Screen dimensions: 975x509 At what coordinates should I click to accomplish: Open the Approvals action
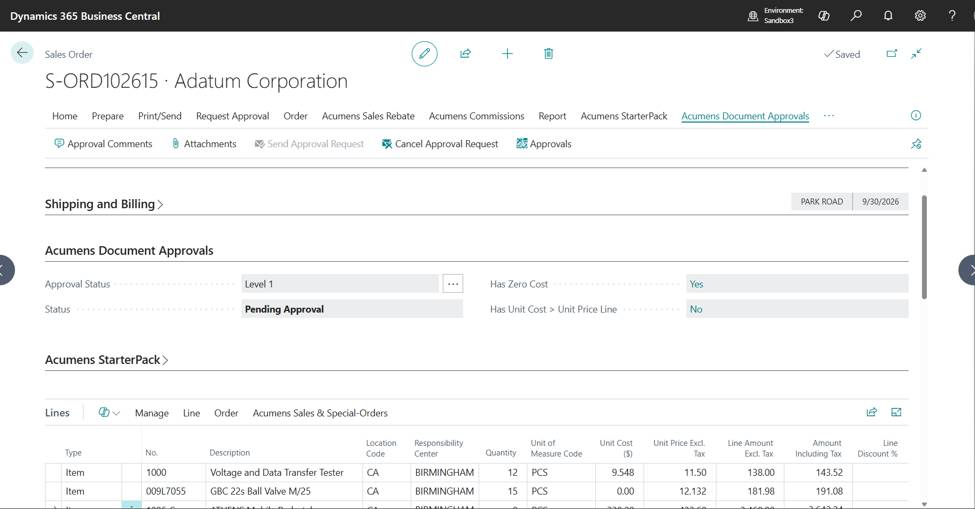pos(544,144)
